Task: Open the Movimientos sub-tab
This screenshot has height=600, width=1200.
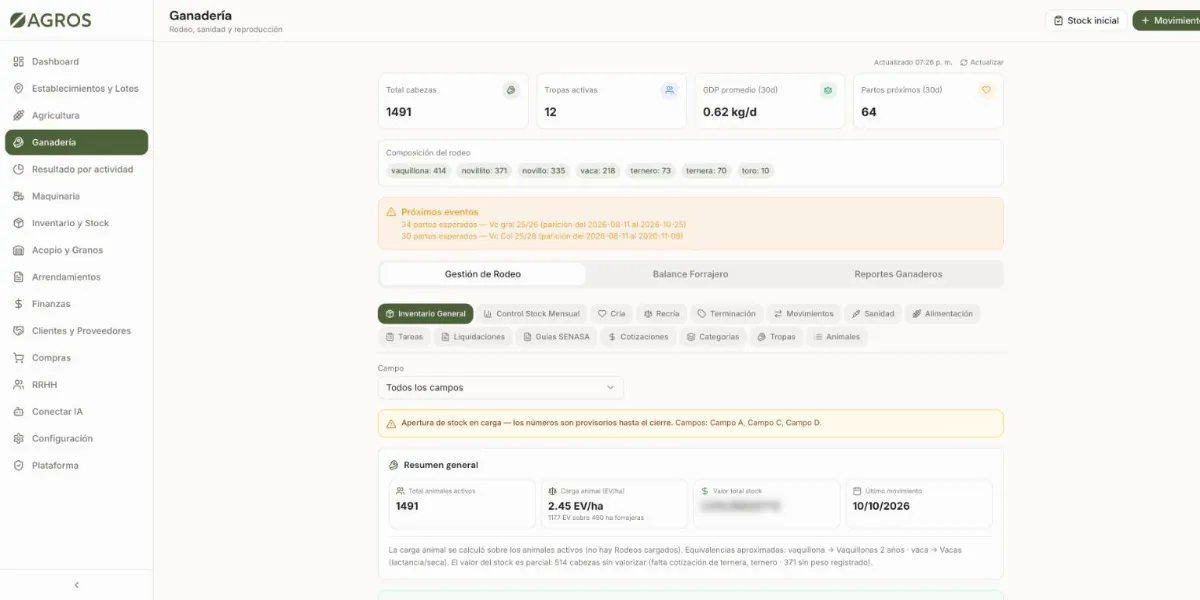Action: (804, 314)
